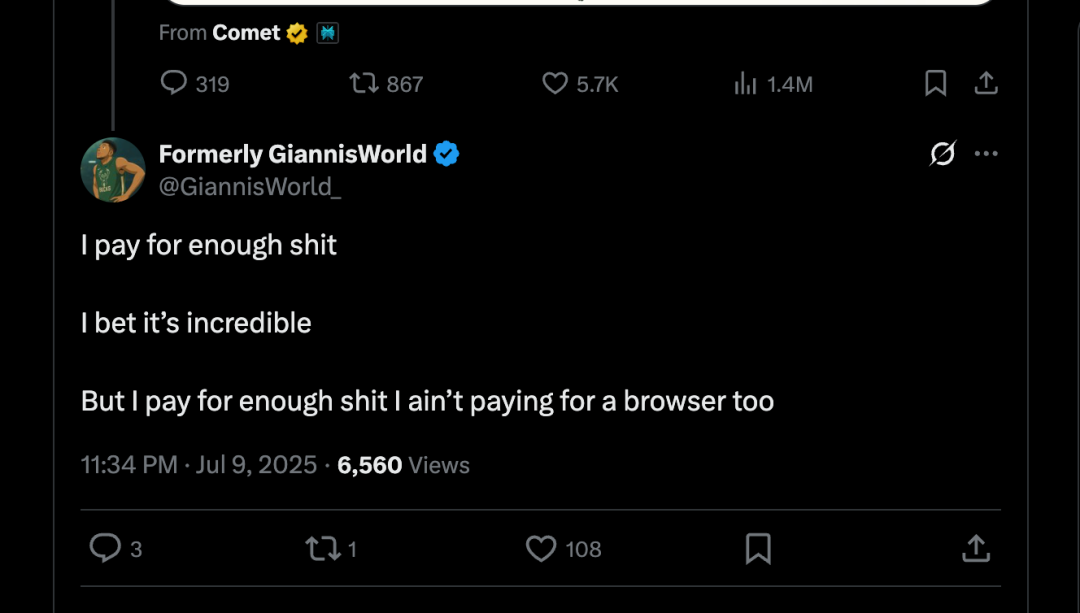The height and width of the screenshot is (613, 1080).
Task: Like GiannisWorld's post with 108 likes
Action: tap(541, 548)
